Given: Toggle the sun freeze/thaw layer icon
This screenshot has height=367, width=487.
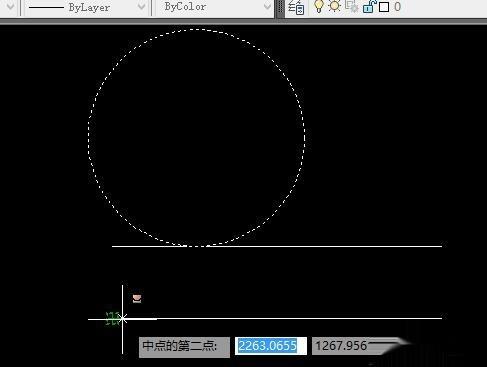Looking at the screenshot, I should click(334, 6).
